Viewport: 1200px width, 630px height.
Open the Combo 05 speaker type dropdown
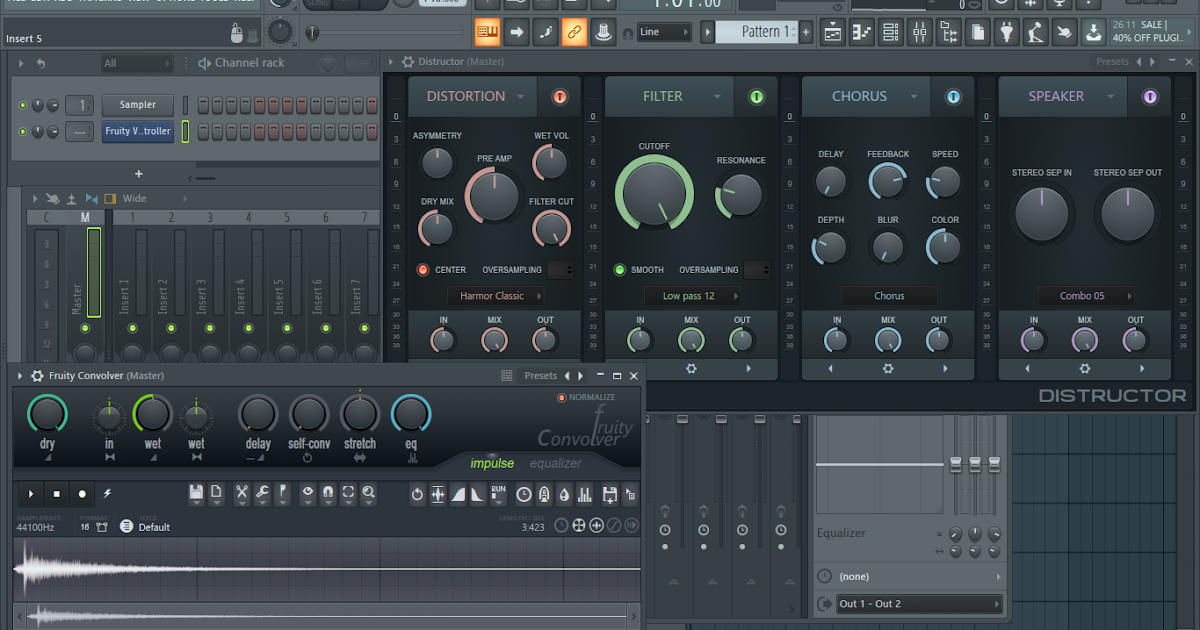tap(1087, 296)
